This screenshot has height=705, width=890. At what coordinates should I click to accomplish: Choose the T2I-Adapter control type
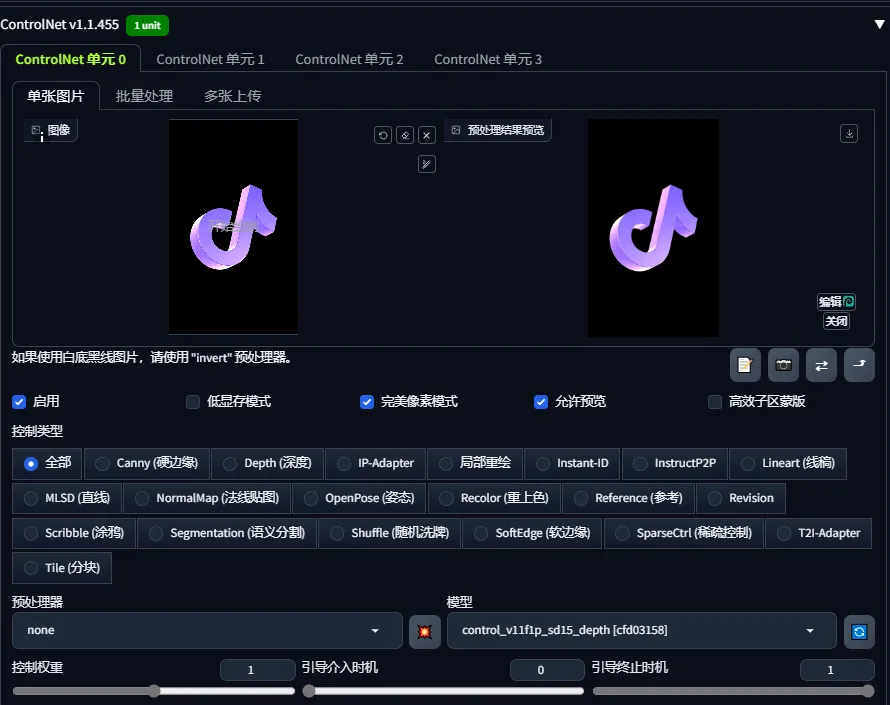coord(818,534)
